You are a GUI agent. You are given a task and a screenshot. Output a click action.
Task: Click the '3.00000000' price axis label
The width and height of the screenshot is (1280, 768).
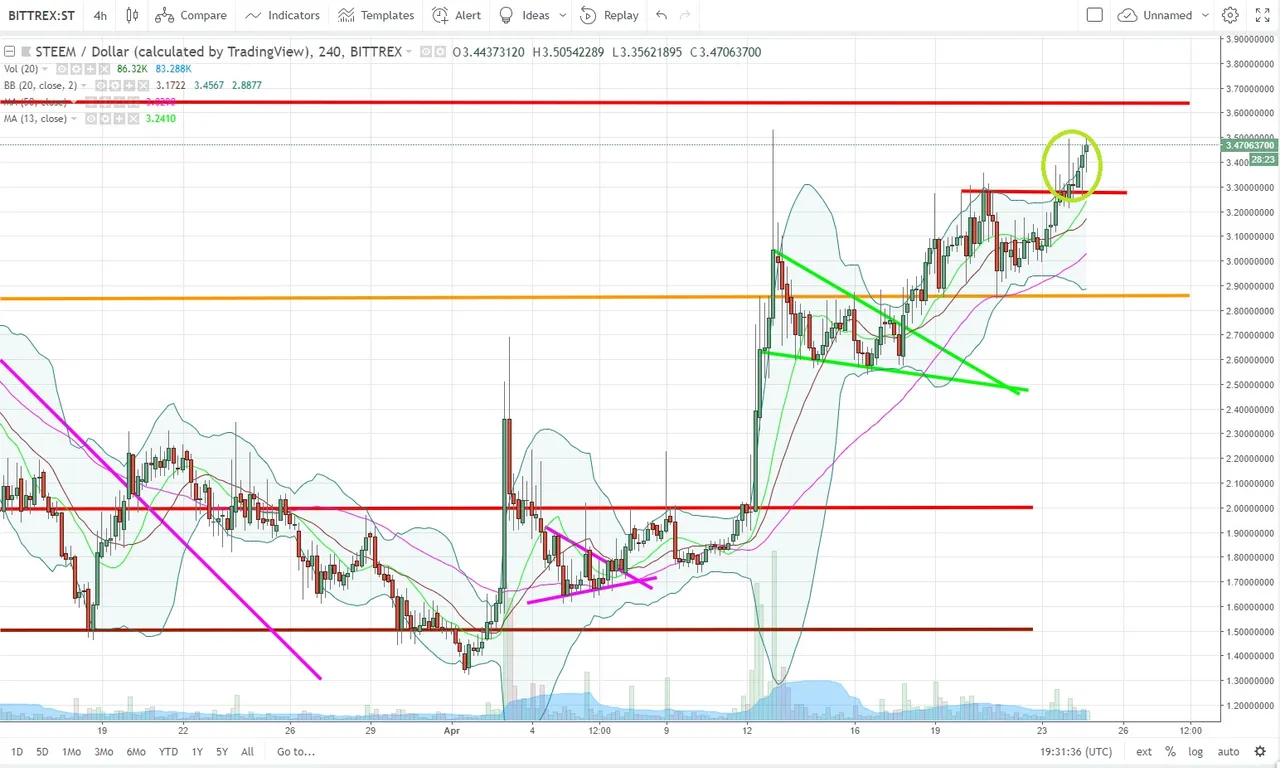pyautogui.click(x=1252, y=261)
